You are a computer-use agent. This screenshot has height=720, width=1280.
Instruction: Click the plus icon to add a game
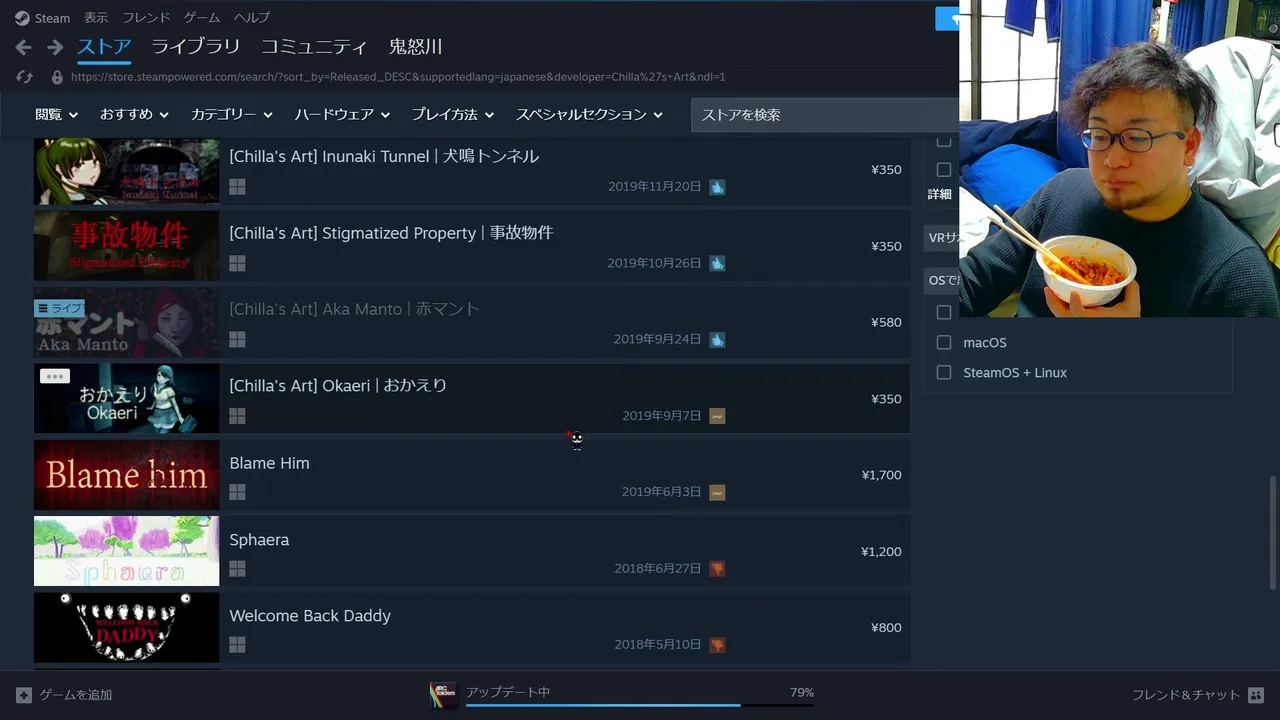pos(24,695)
